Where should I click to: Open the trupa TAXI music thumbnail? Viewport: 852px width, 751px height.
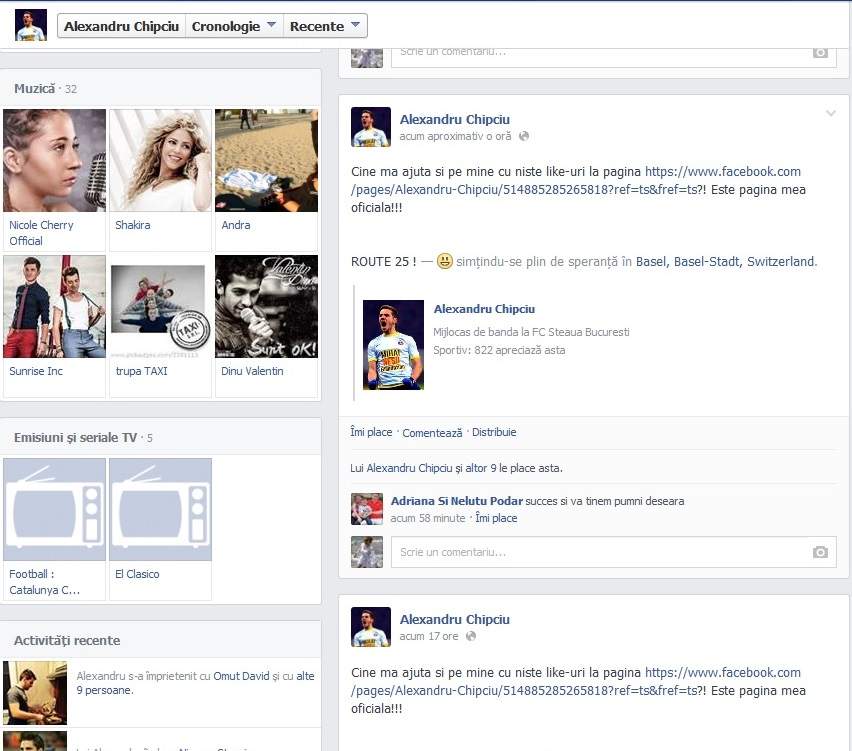pos(160,306)
